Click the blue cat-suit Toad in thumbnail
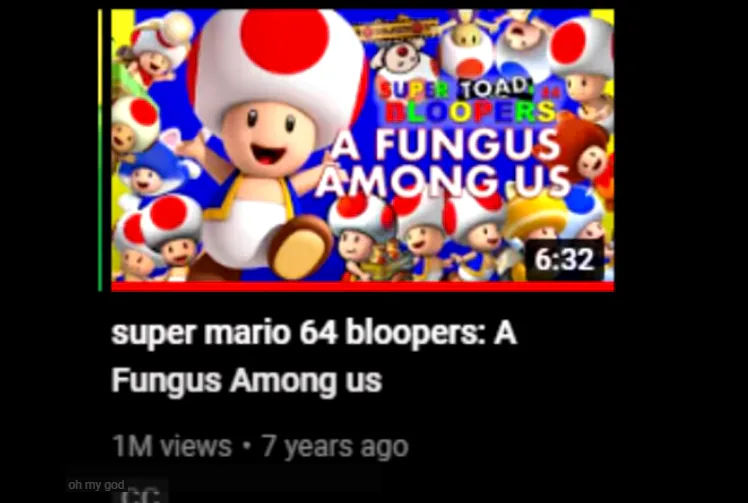The height and width of the screenshot is (503, 748). (x=155, y=167)
